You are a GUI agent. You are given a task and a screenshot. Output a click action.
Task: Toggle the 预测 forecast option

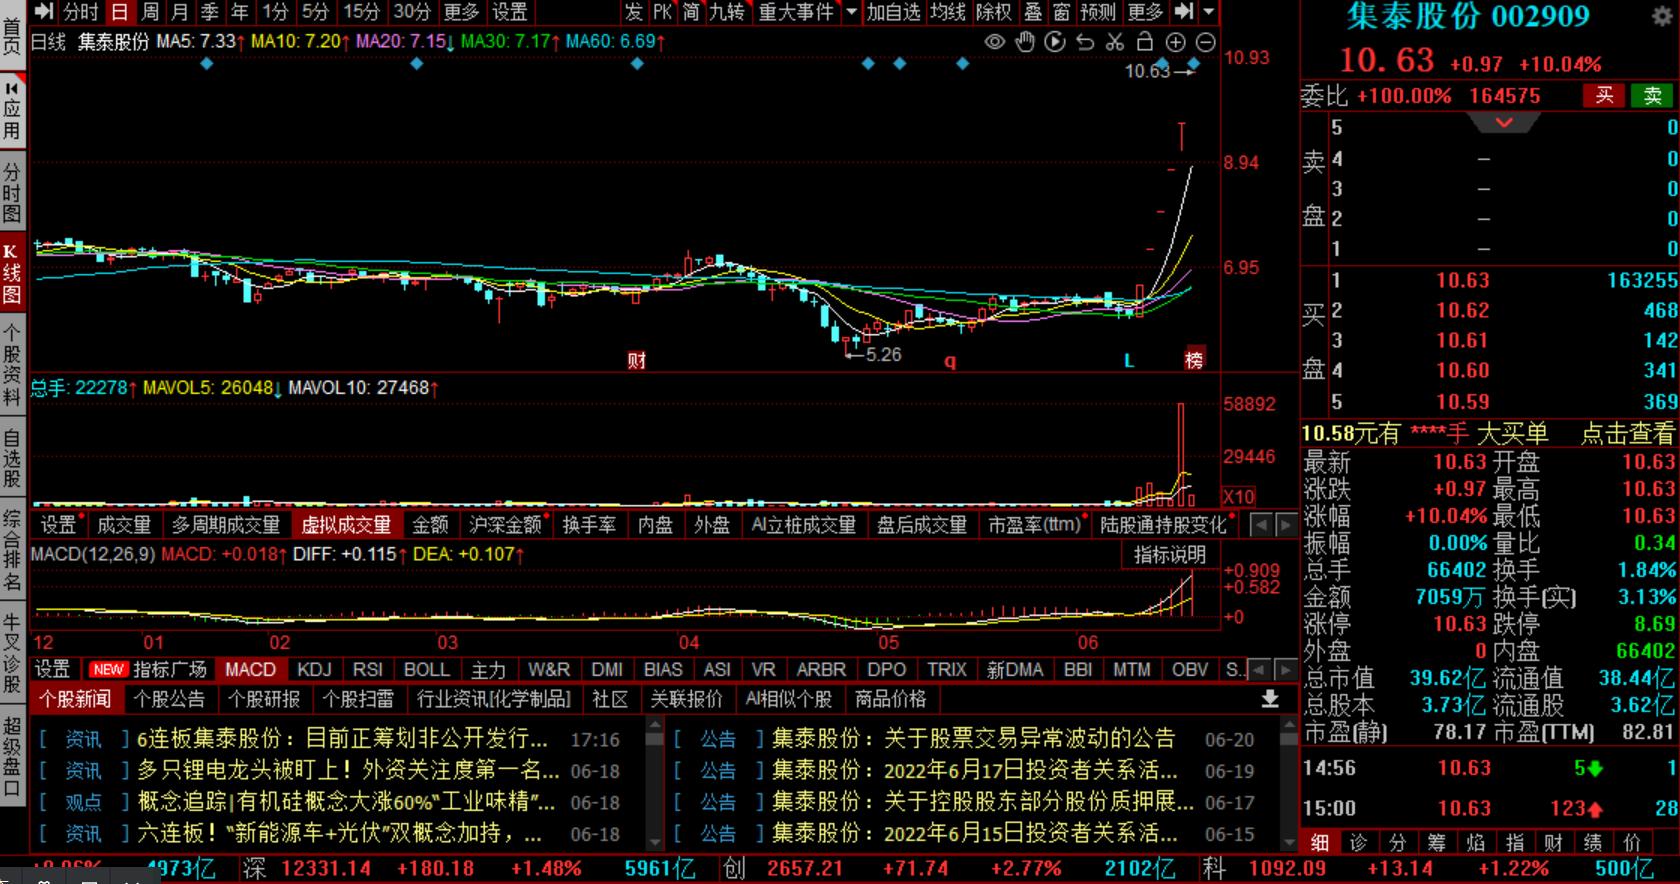coord(1097,12)
